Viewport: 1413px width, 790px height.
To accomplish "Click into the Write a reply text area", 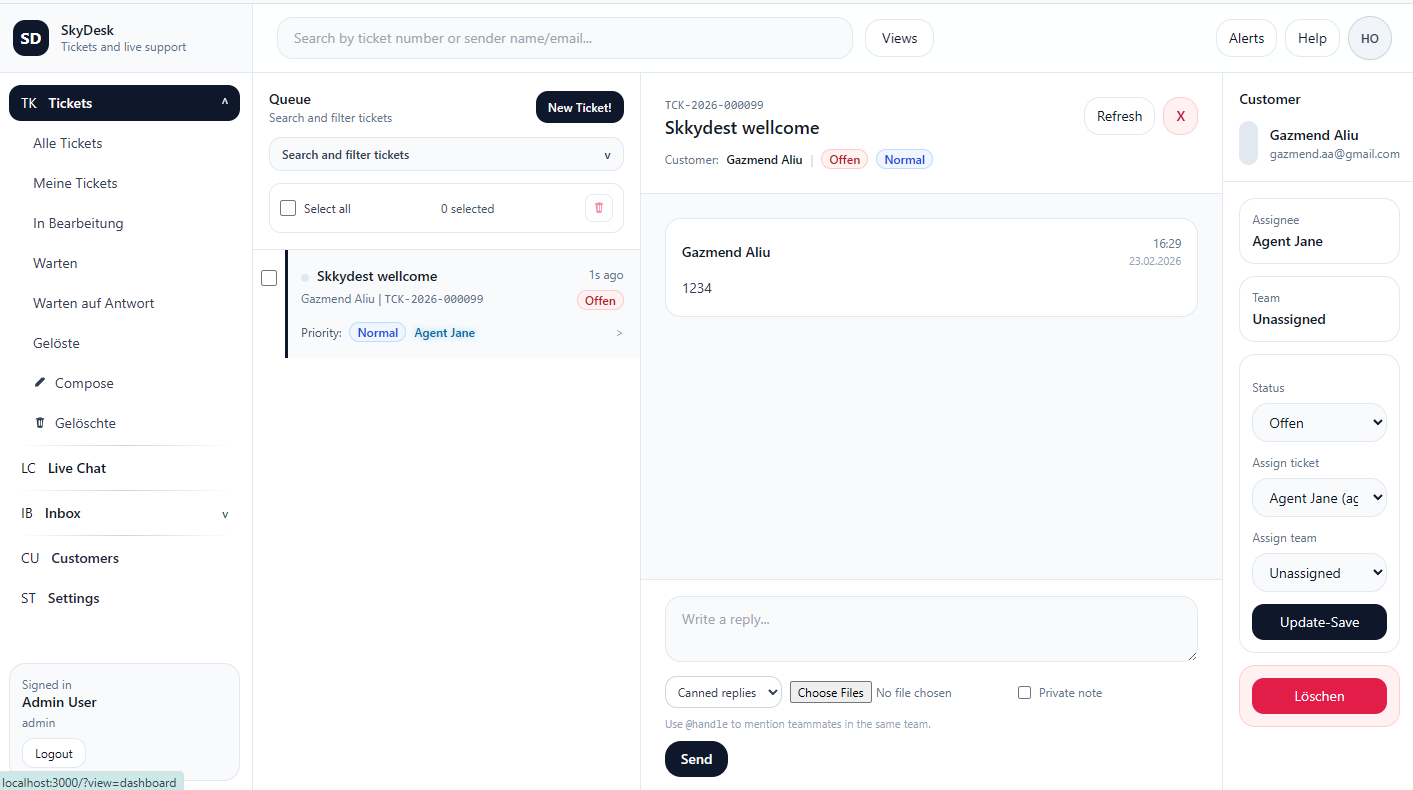I will [930, 629].
